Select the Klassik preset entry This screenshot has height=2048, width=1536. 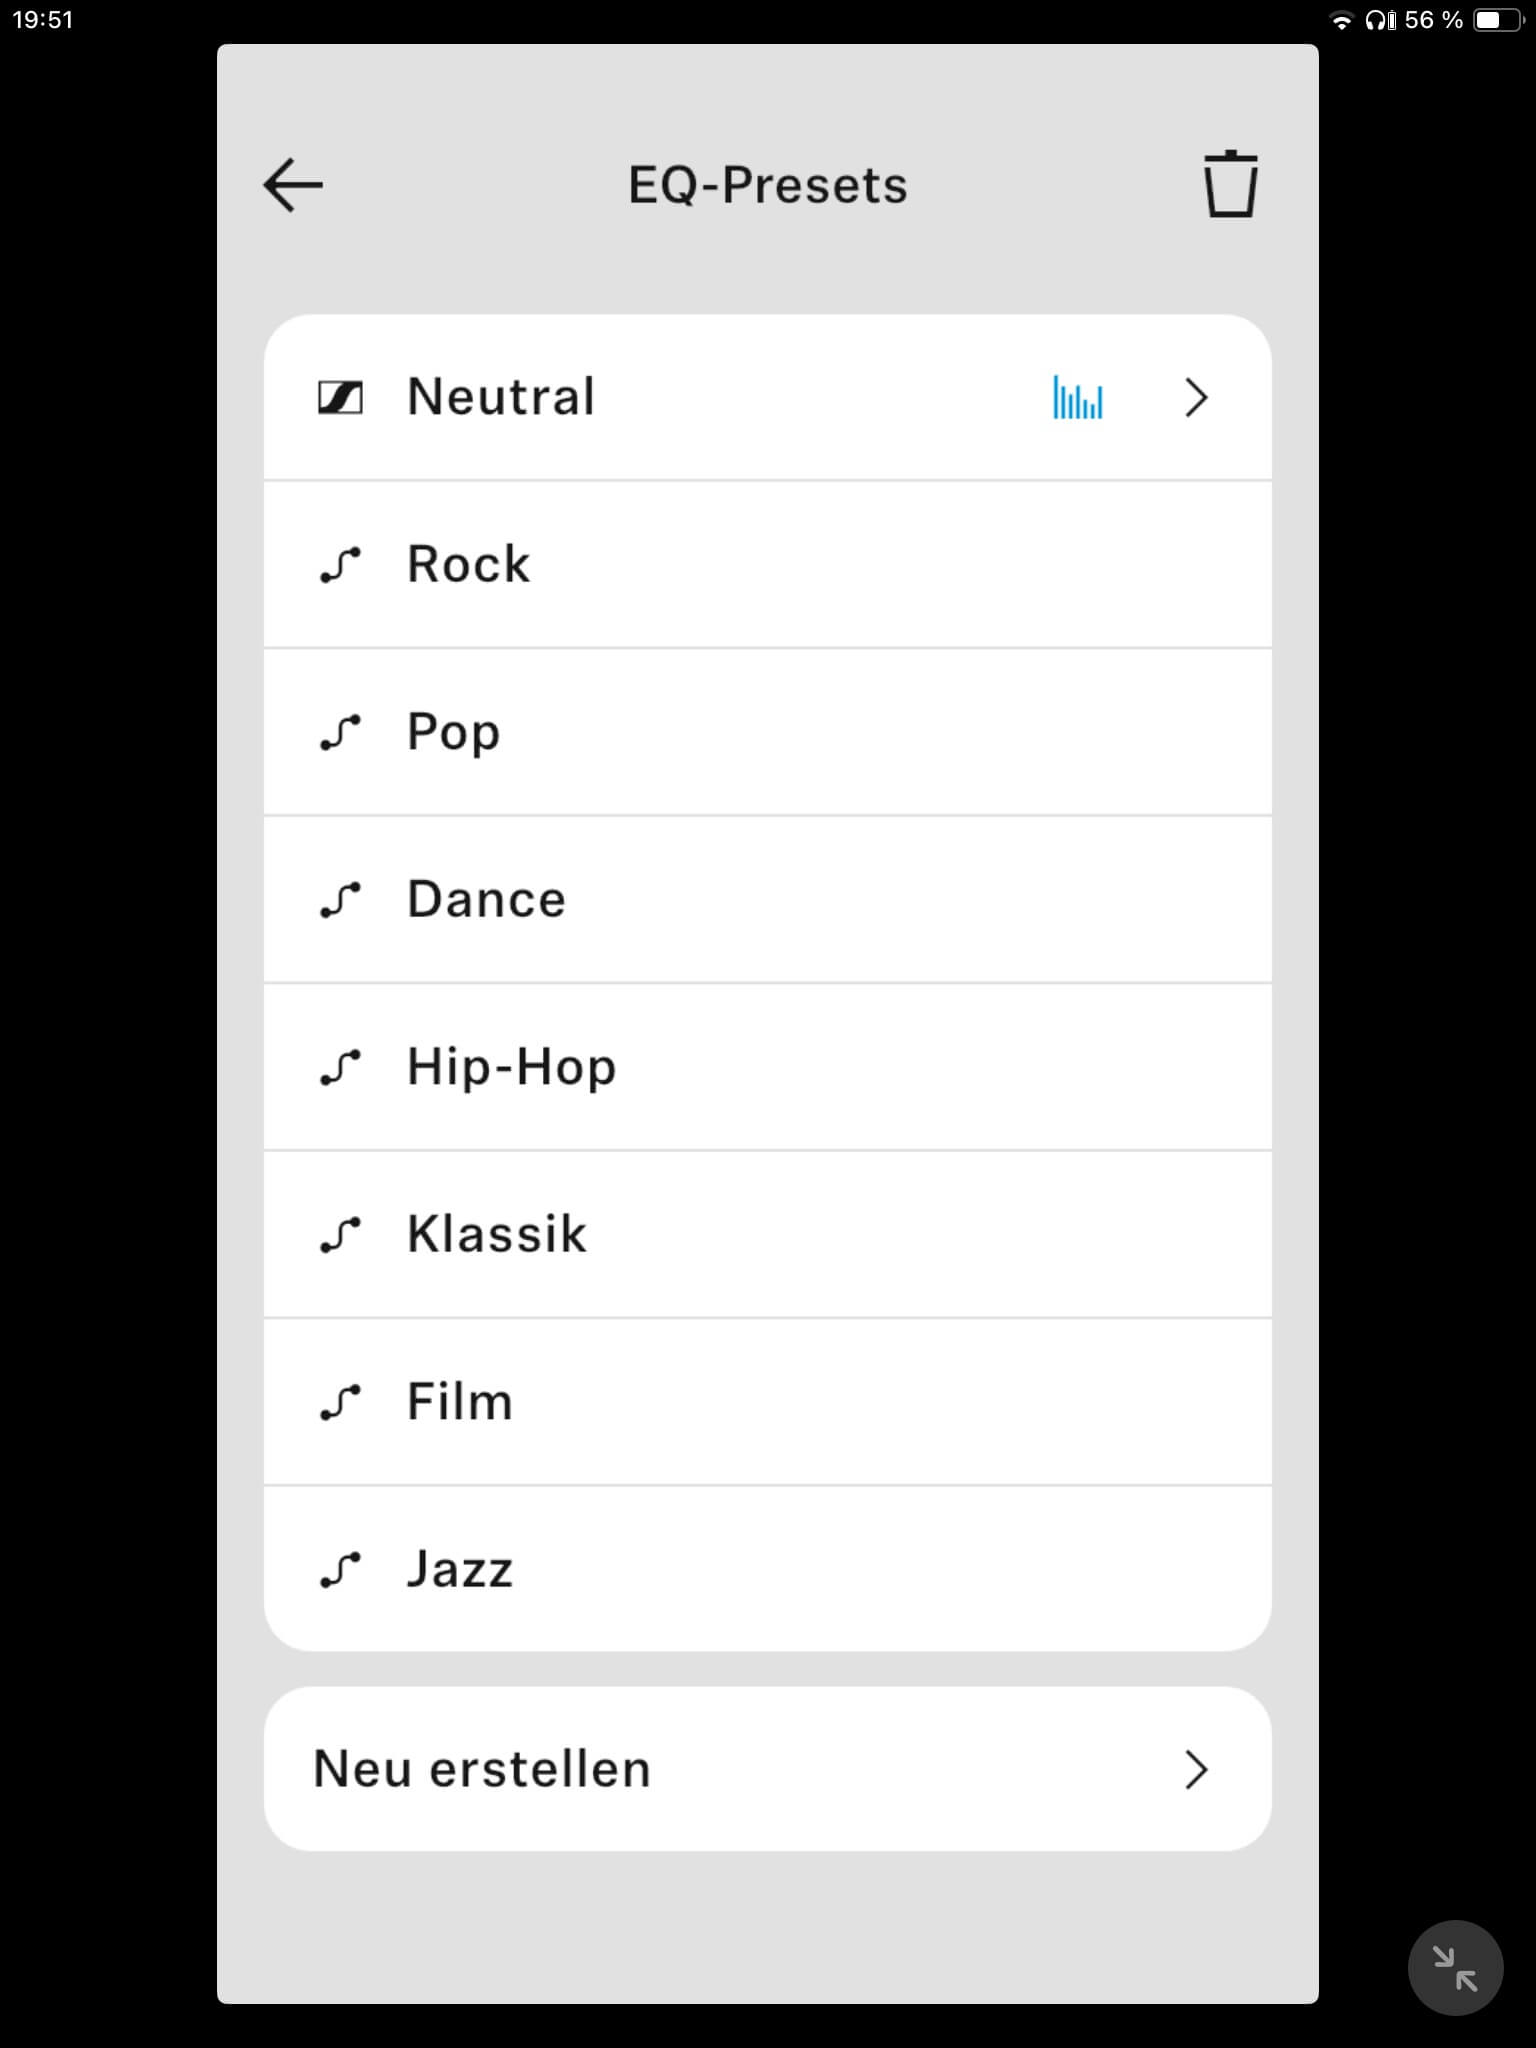point(496,1234)
